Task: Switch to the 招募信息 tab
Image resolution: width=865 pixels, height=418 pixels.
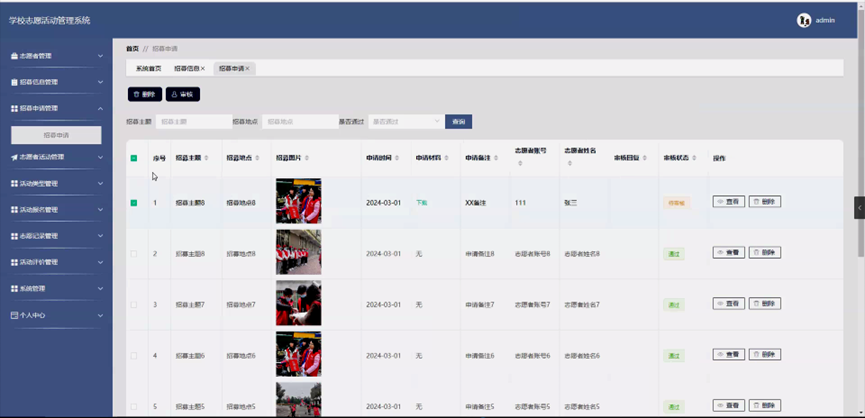Action: (x=186, y=69)
